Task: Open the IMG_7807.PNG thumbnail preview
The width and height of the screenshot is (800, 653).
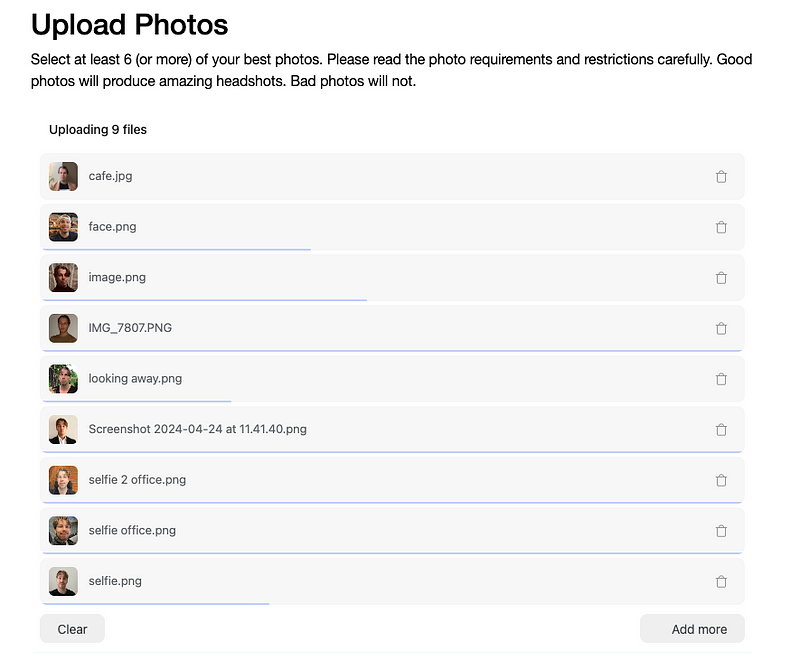Action: click(63, 328)
